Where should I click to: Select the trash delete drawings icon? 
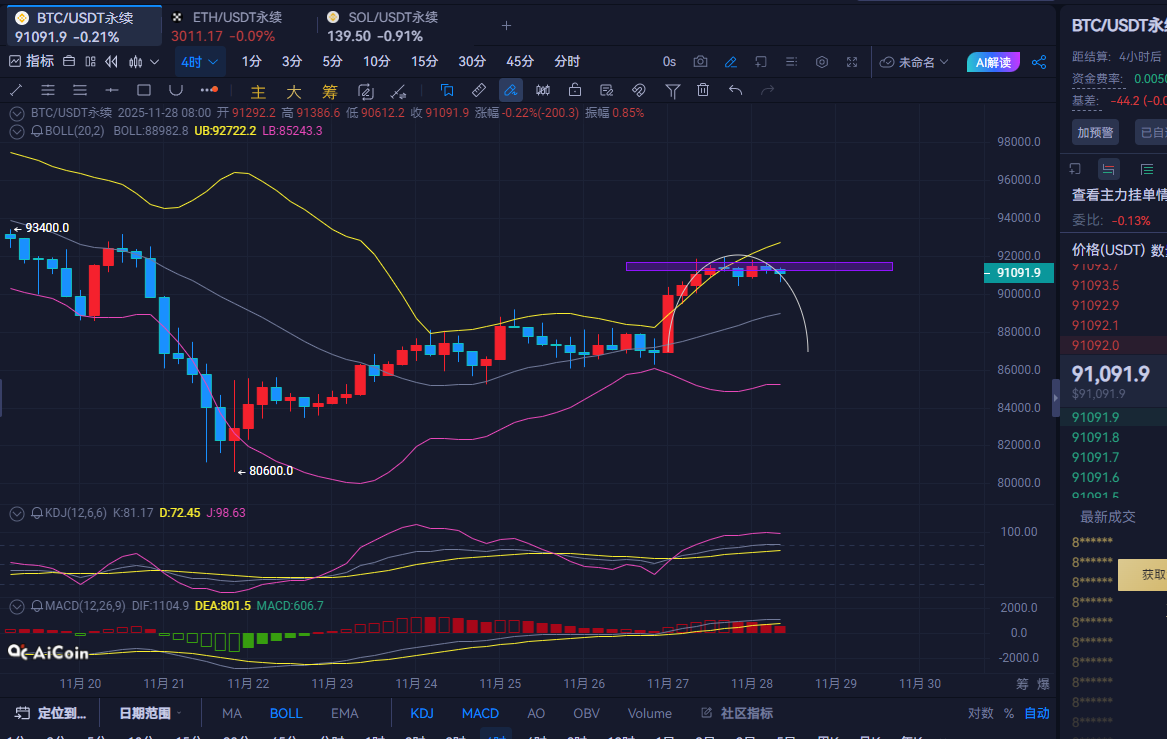703,91
